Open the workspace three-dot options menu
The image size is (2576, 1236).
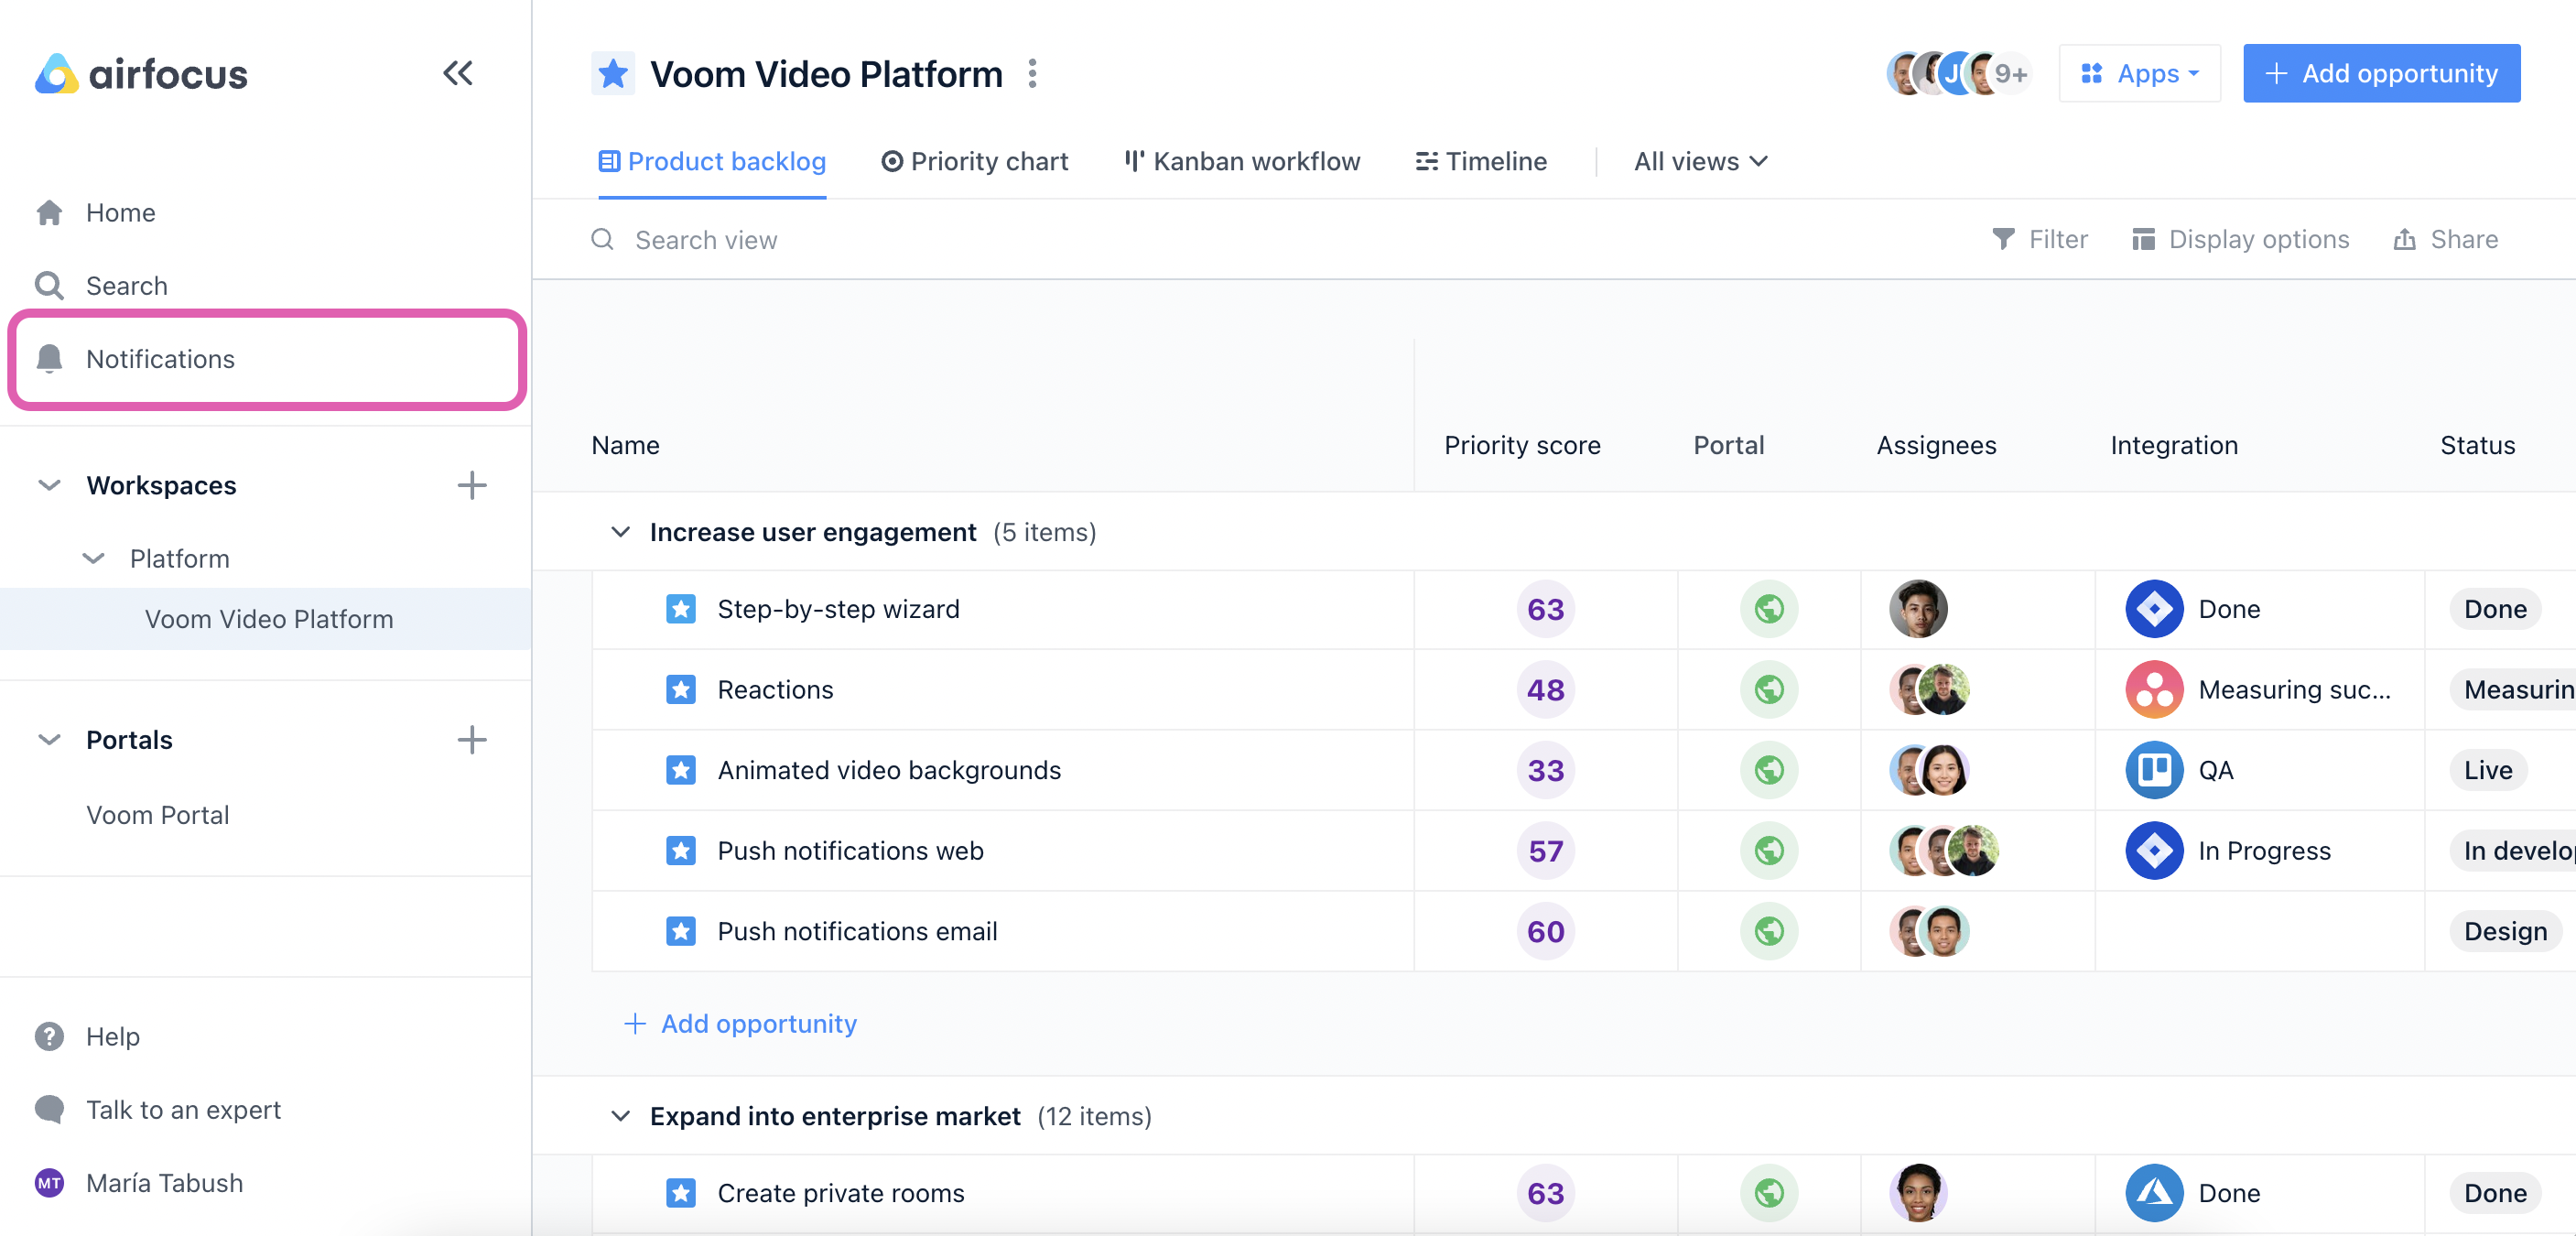[x=1033, y=74]
